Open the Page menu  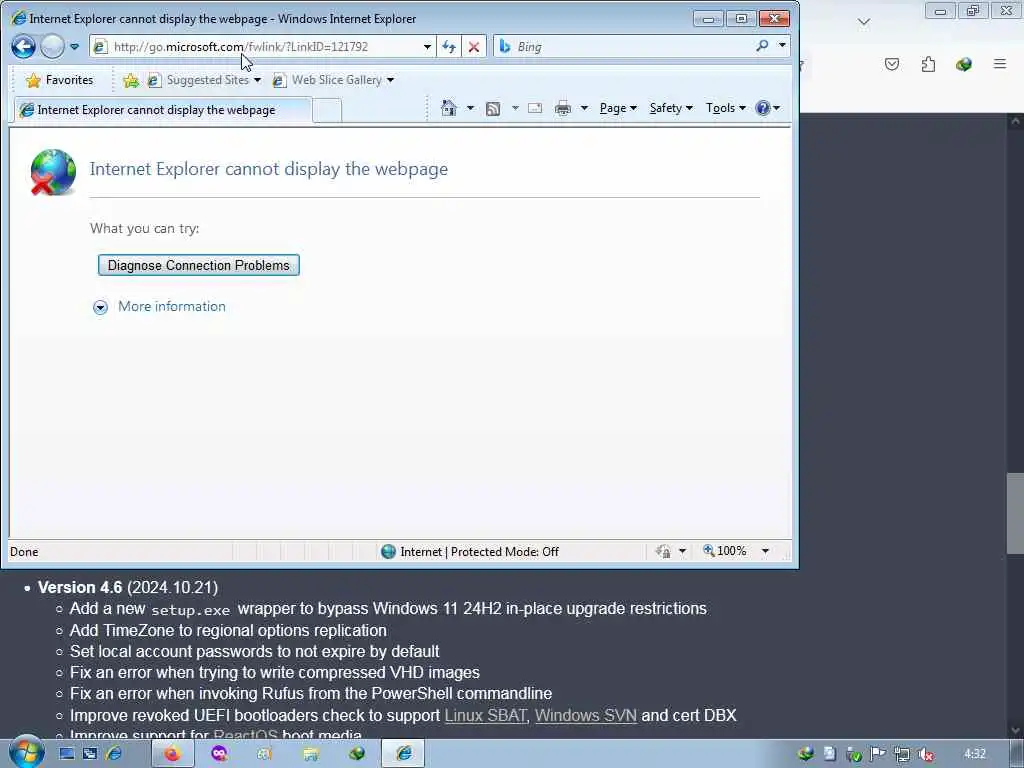click(618, 108)
